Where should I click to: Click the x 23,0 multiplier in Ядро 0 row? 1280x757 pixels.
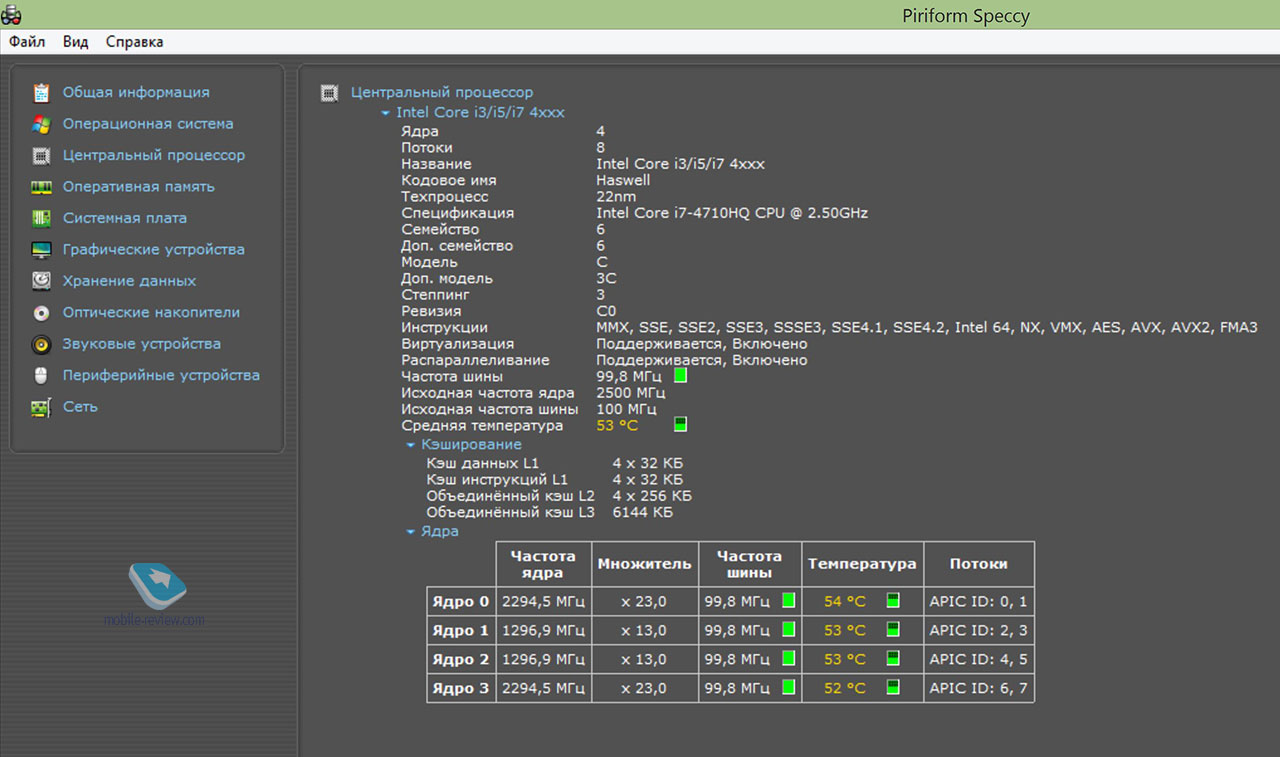(x=643, y=601)
